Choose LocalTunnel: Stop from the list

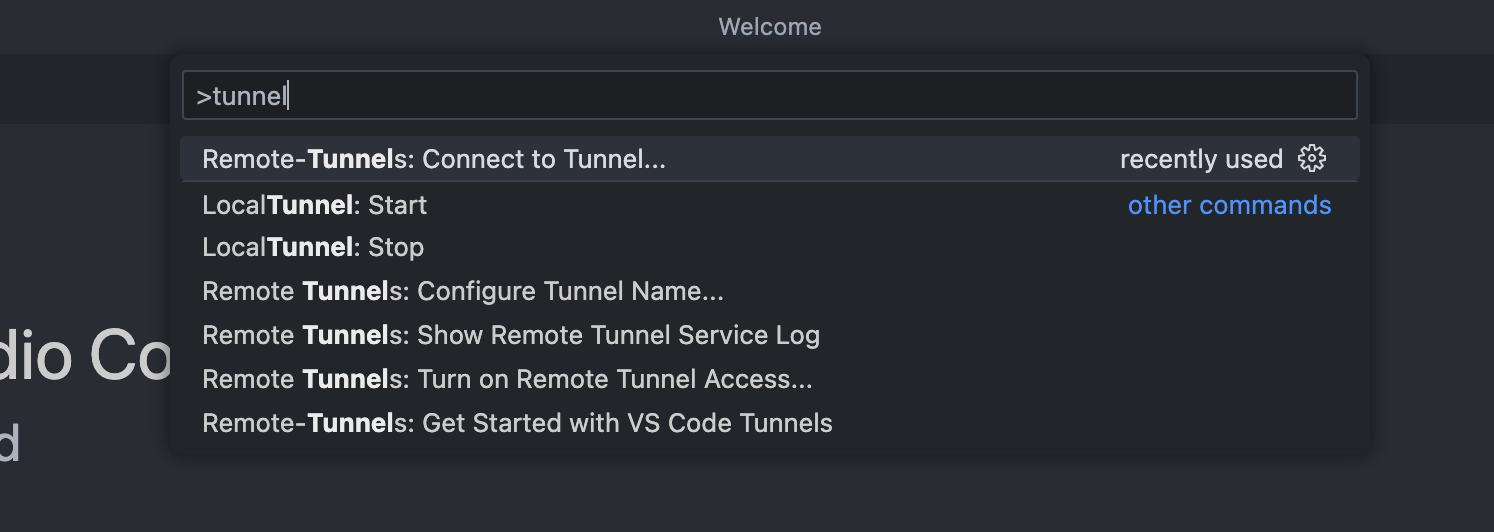click(x=313, y=247)
